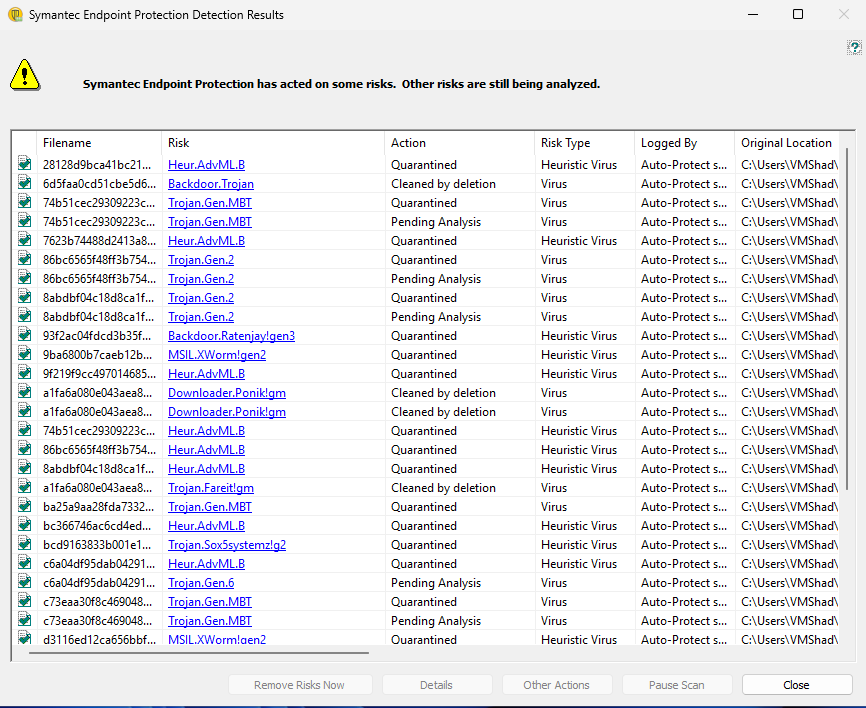The height and width of the screenshot is (708, 866).
Task: Sort by the Risk Type column header
Action: (584, 143)
